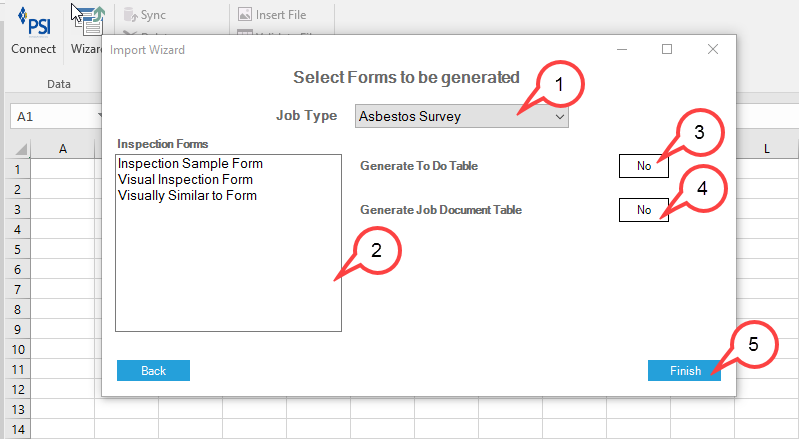Close the Import Wizard dialog

[713, 49]
